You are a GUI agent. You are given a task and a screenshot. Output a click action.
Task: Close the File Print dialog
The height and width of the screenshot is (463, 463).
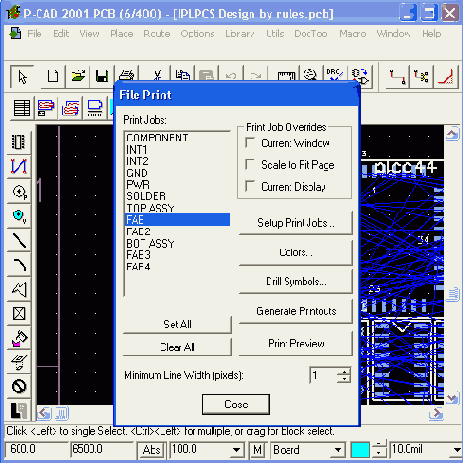(236, 404)
